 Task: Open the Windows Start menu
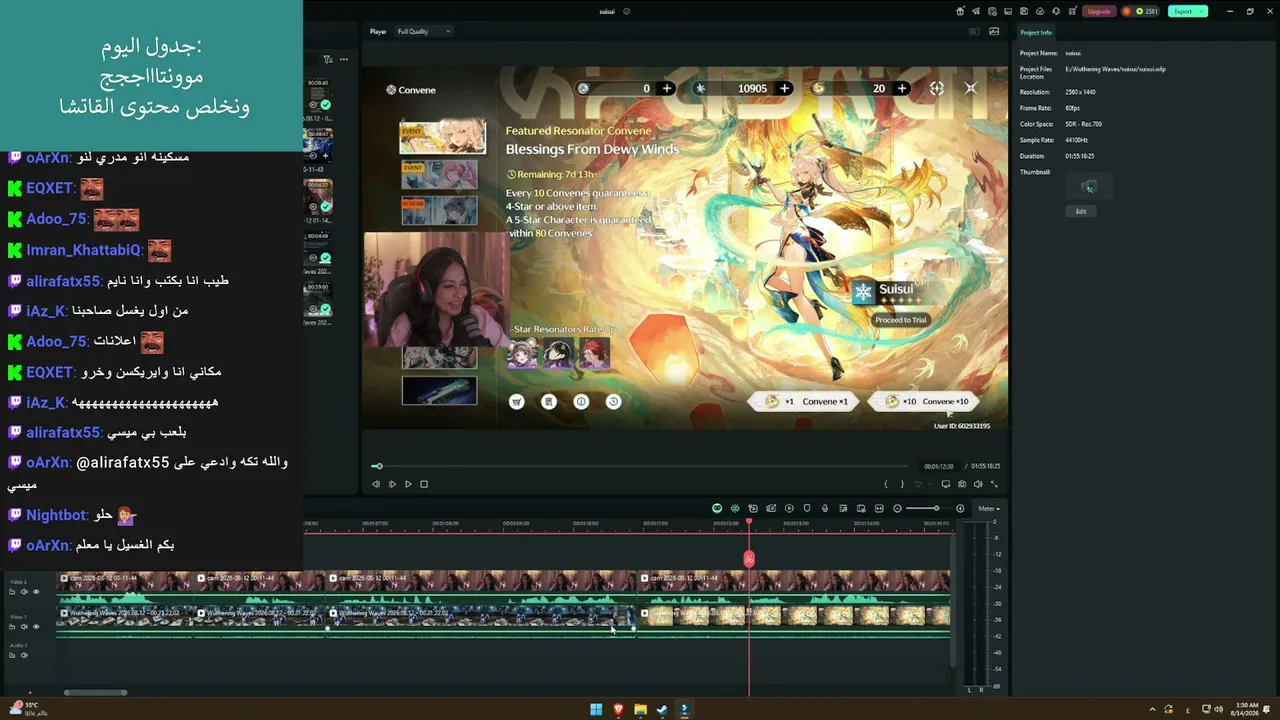596,710
